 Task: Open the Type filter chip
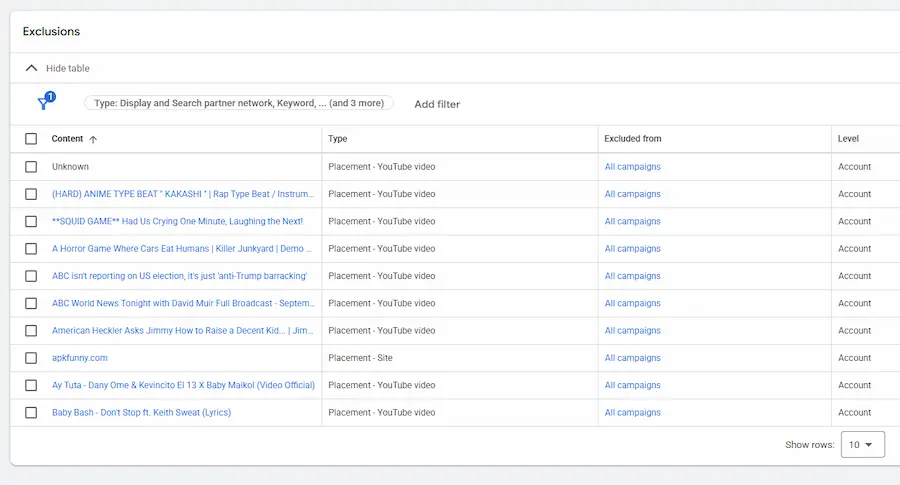coord(239,103)
